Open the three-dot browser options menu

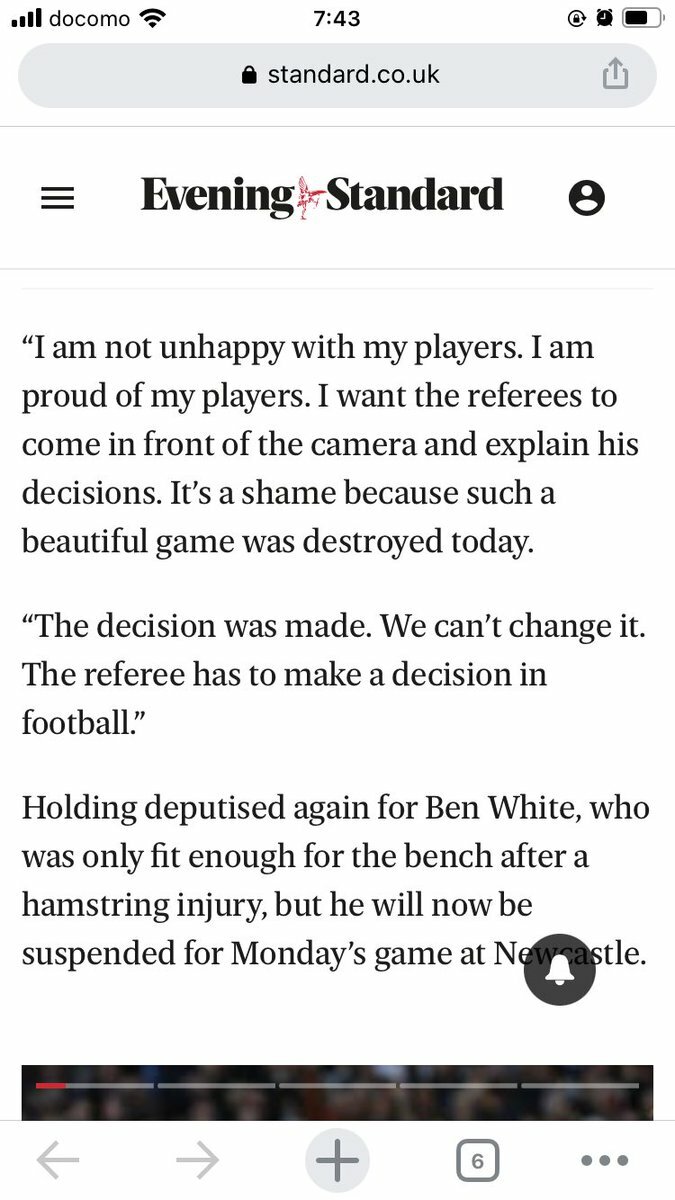point(605,1161)
